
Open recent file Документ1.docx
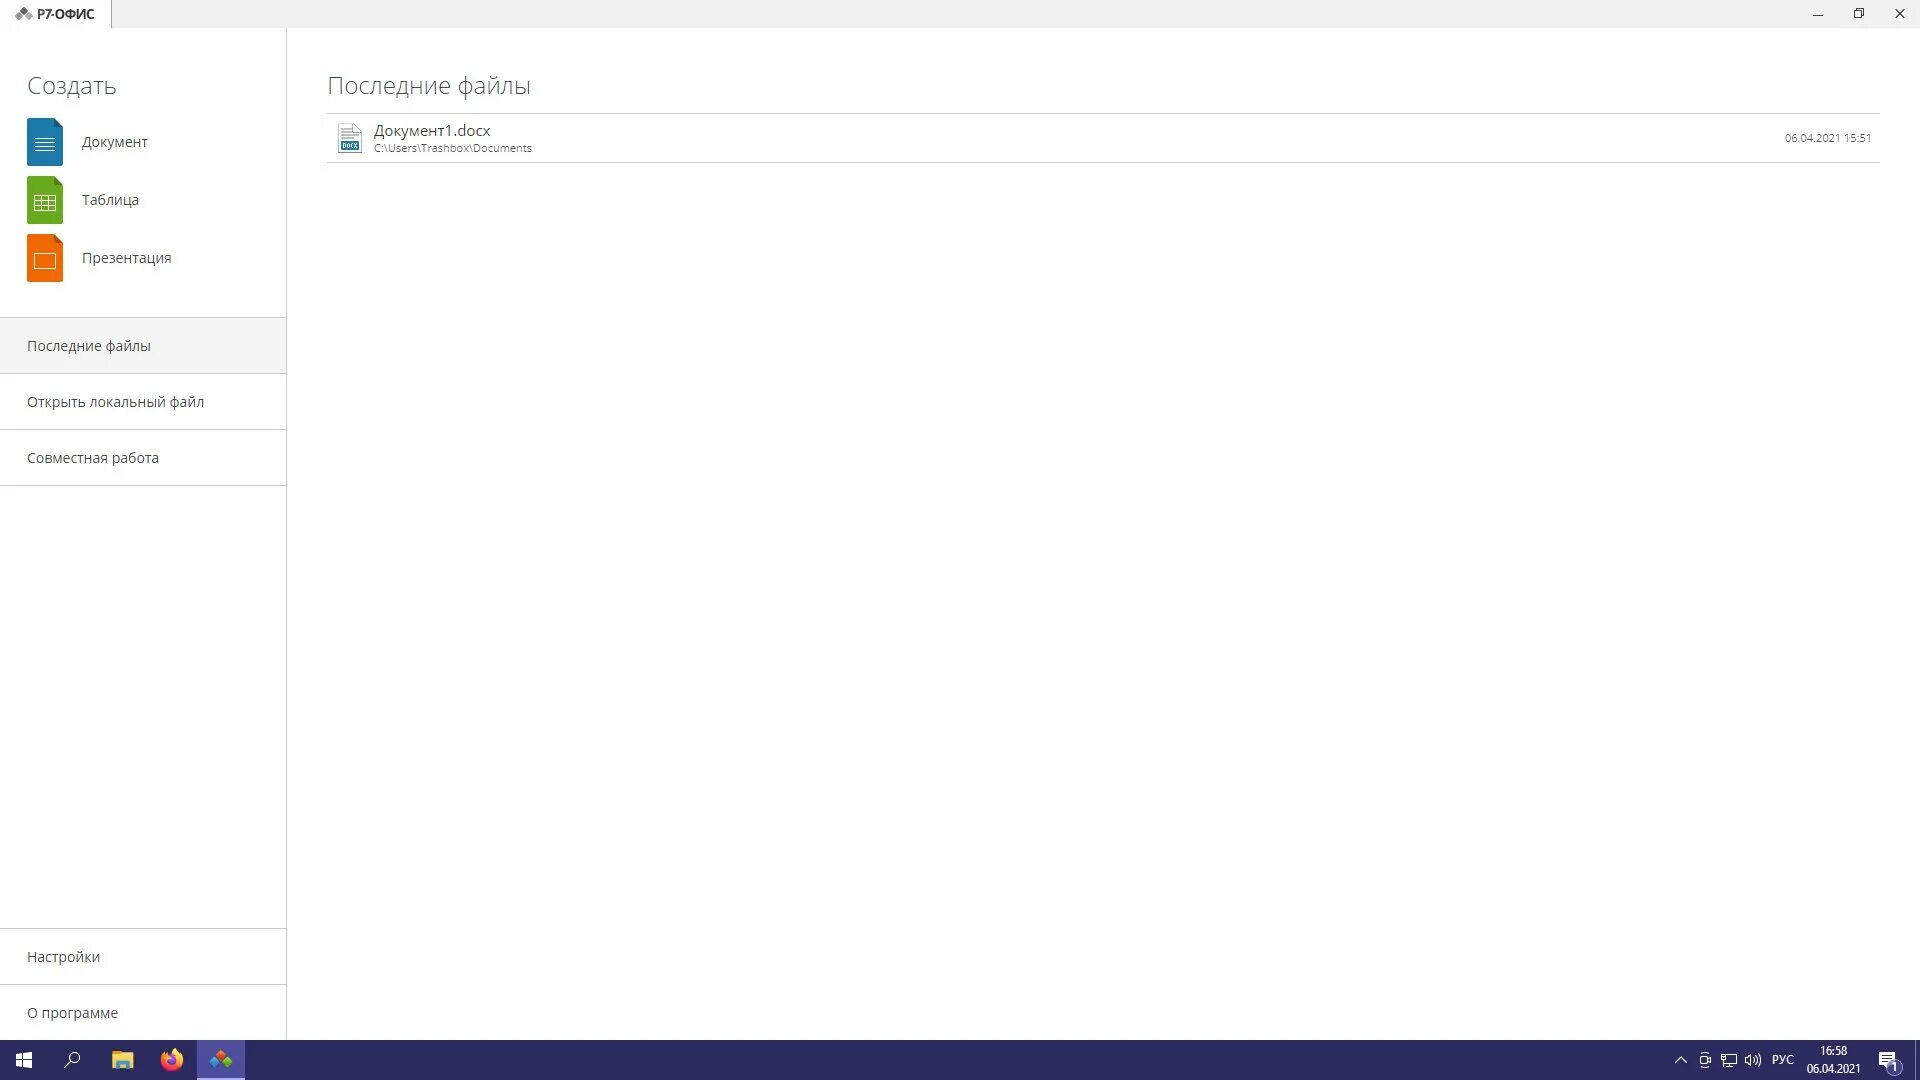click(432, 131)
